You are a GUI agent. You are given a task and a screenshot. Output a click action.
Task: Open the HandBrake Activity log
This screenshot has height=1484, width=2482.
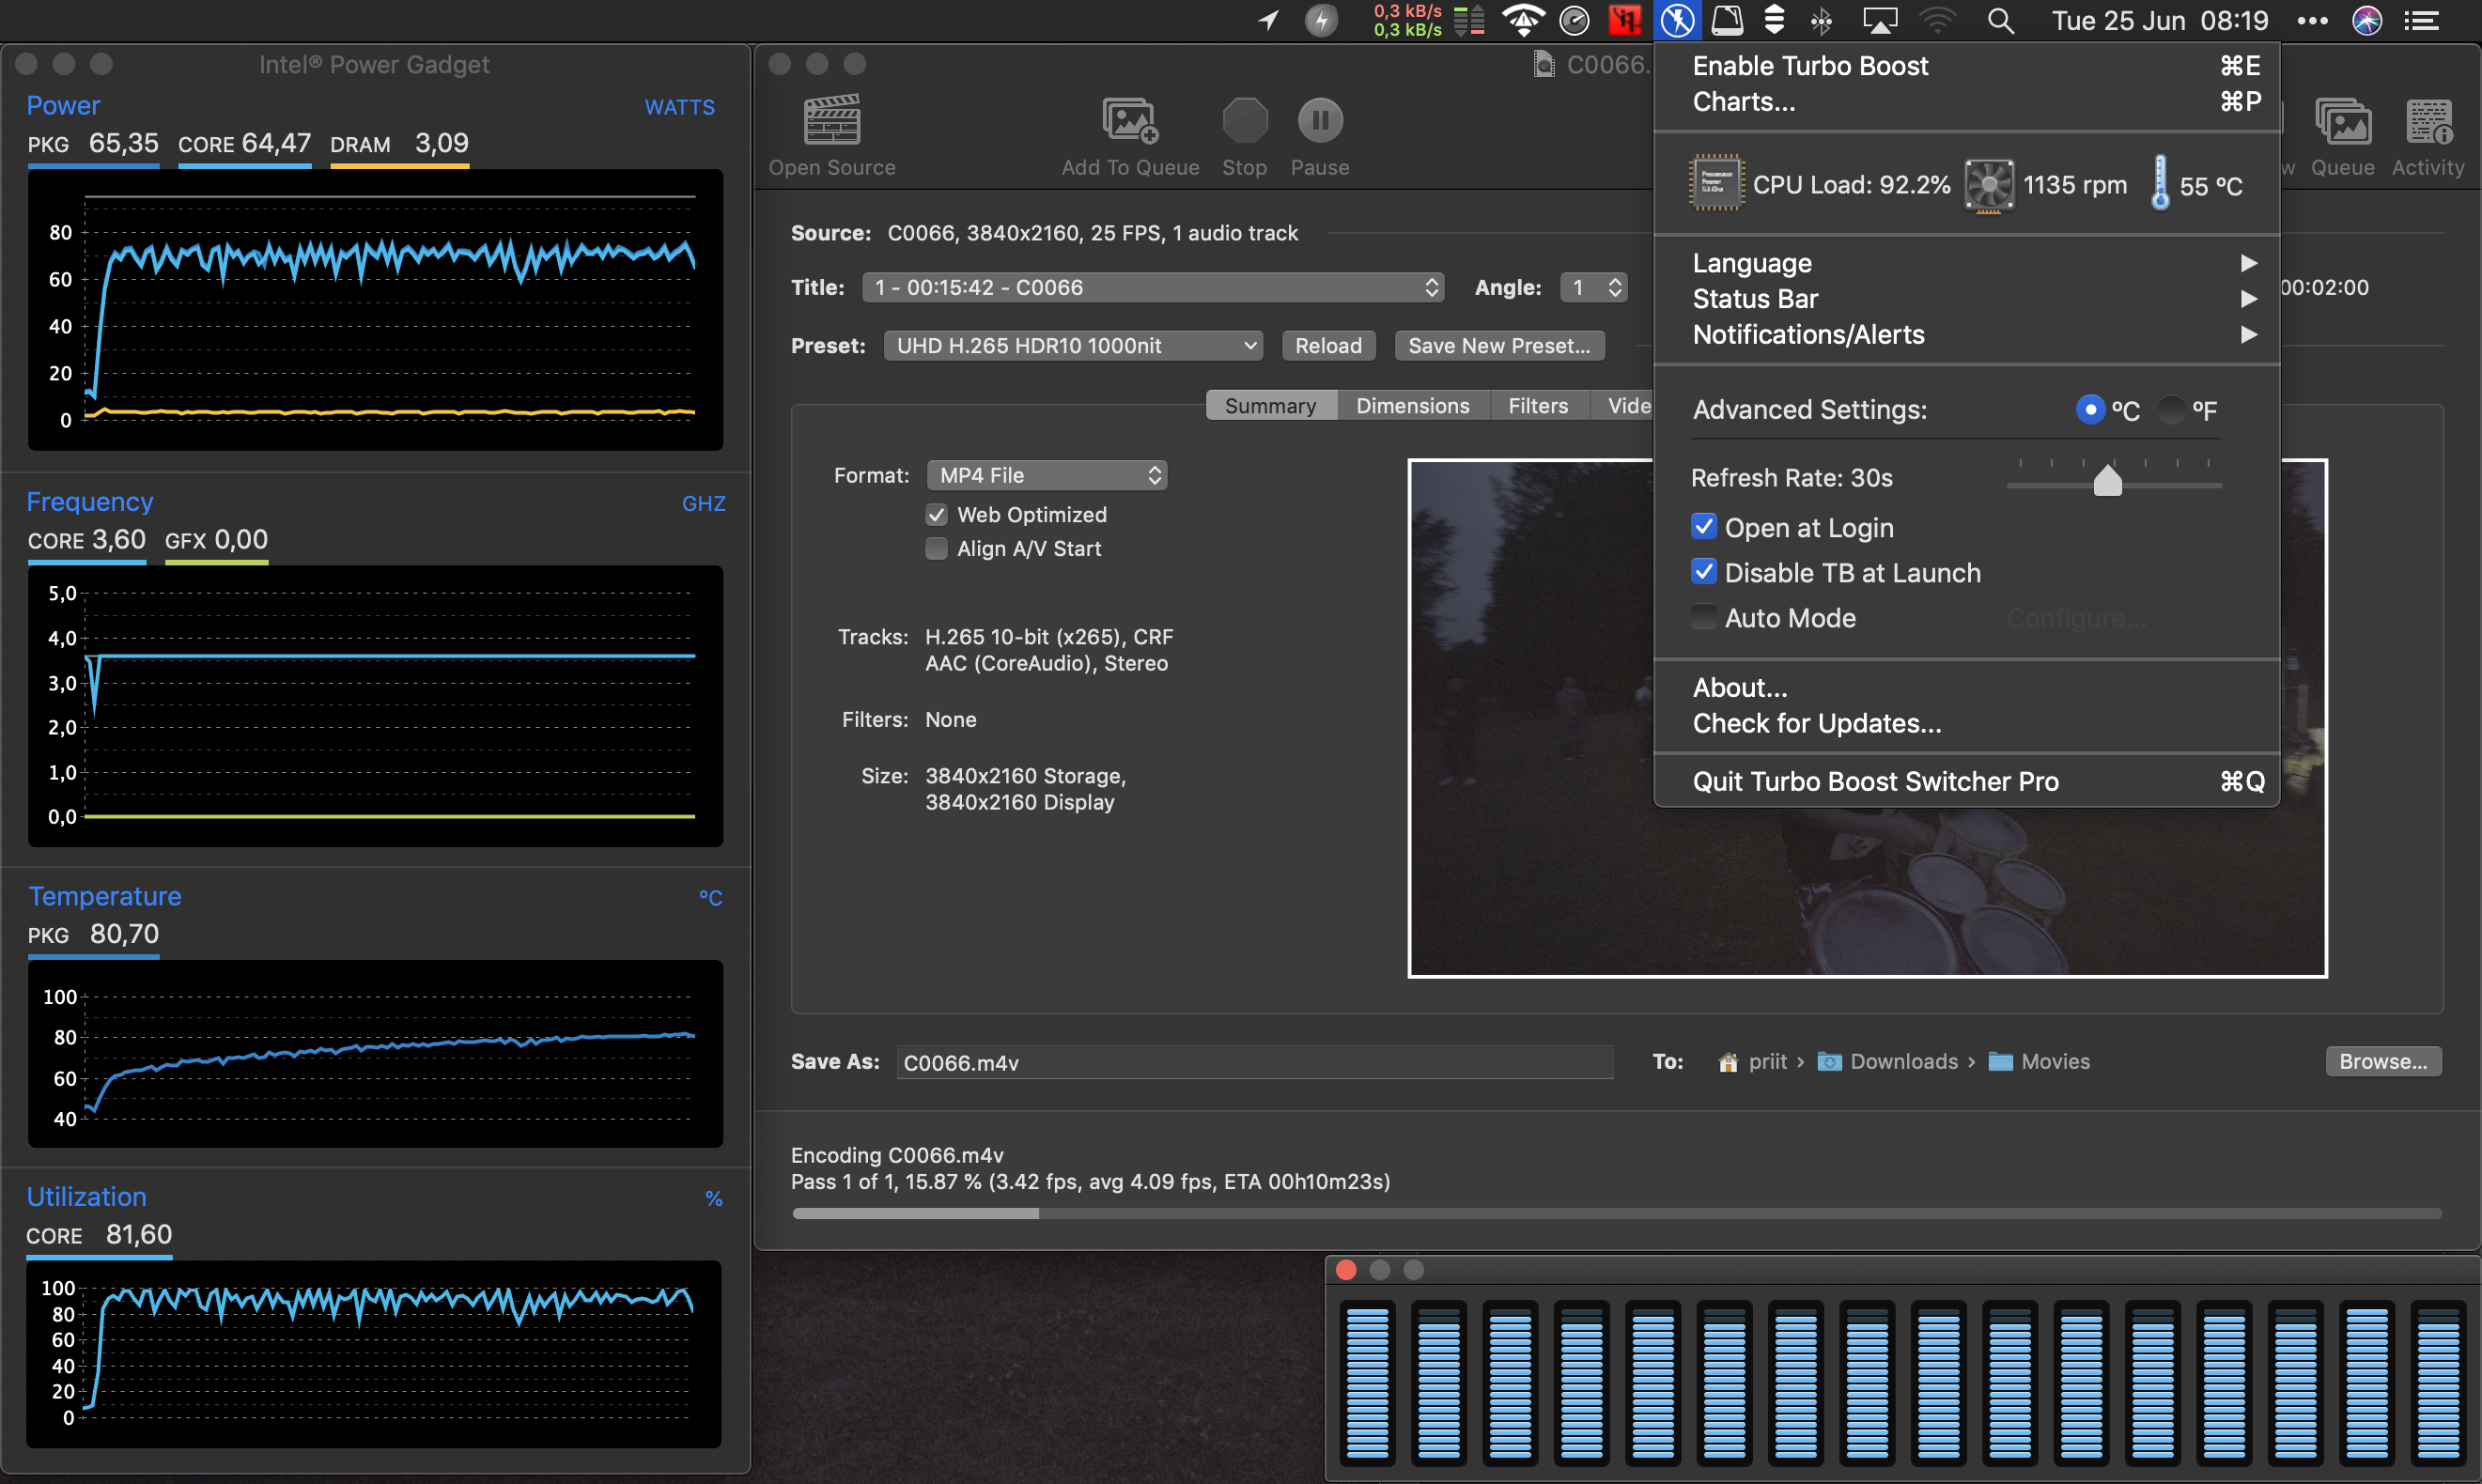(2428, 122)
